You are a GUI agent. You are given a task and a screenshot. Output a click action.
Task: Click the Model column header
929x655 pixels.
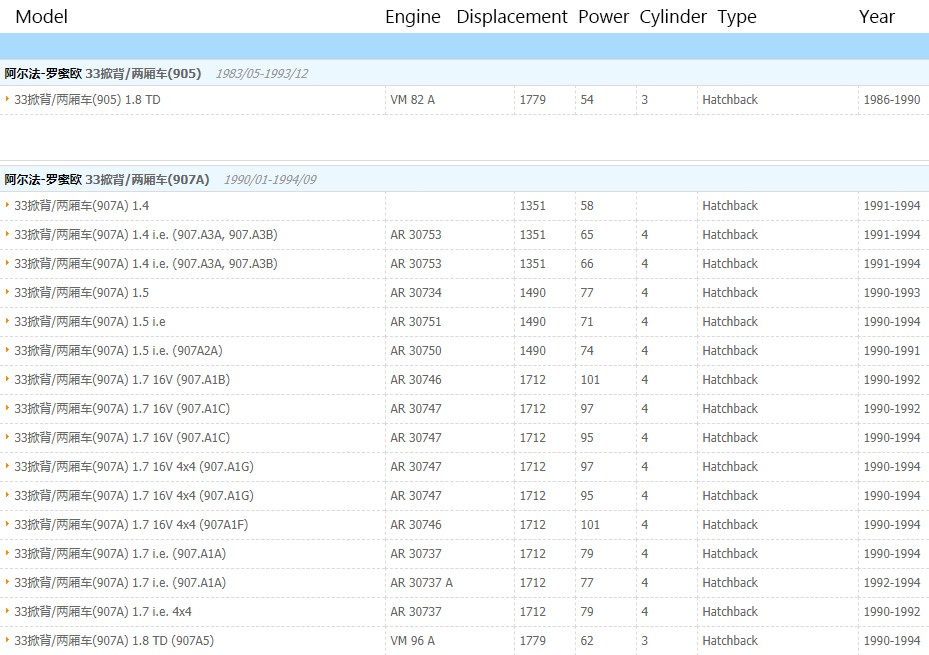(42, 17)
